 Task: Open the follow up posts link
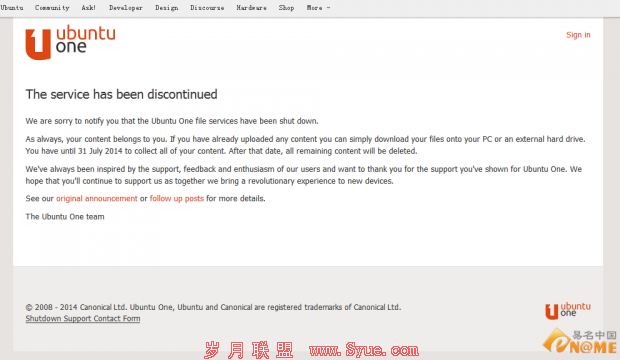[x=177, y=198]
